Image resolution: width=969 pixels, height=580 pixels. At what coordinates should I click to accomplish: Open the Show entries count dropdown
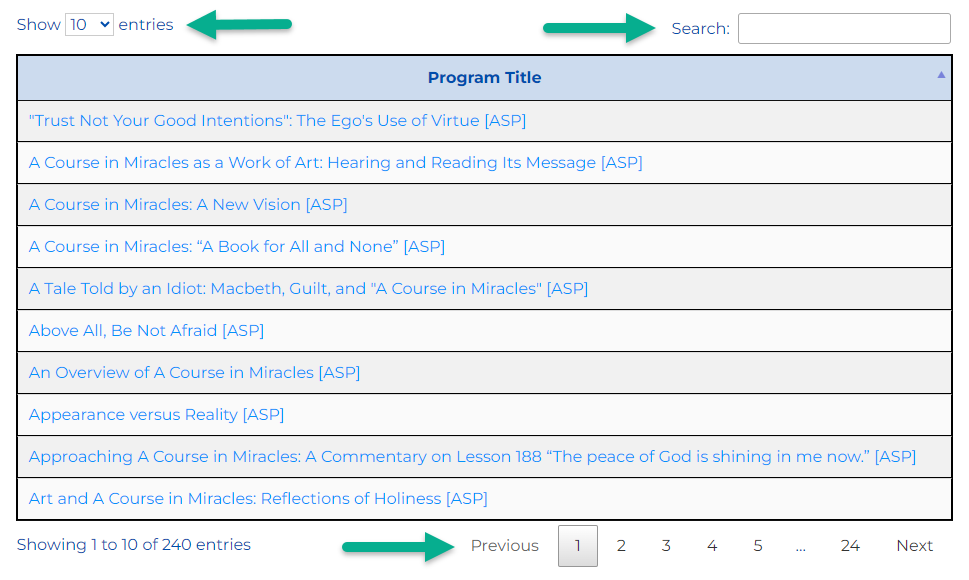(89, 25)
